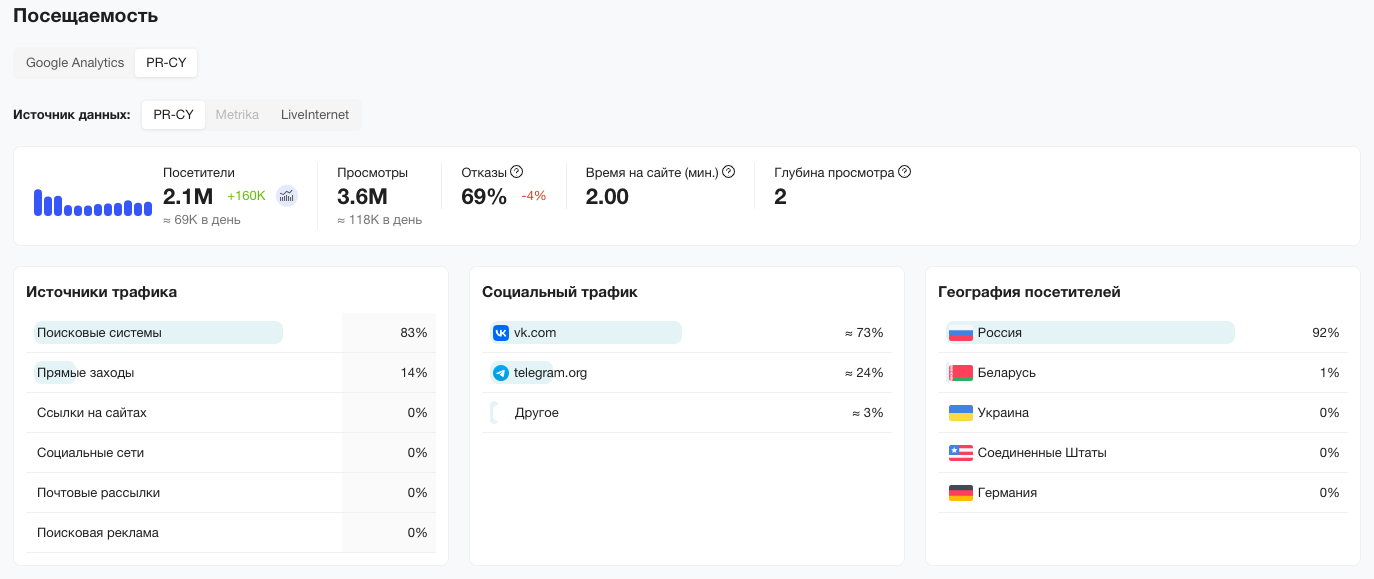Choose LiveInternet as data source
The image size is (1374, 579).
[x=315, y=115]
